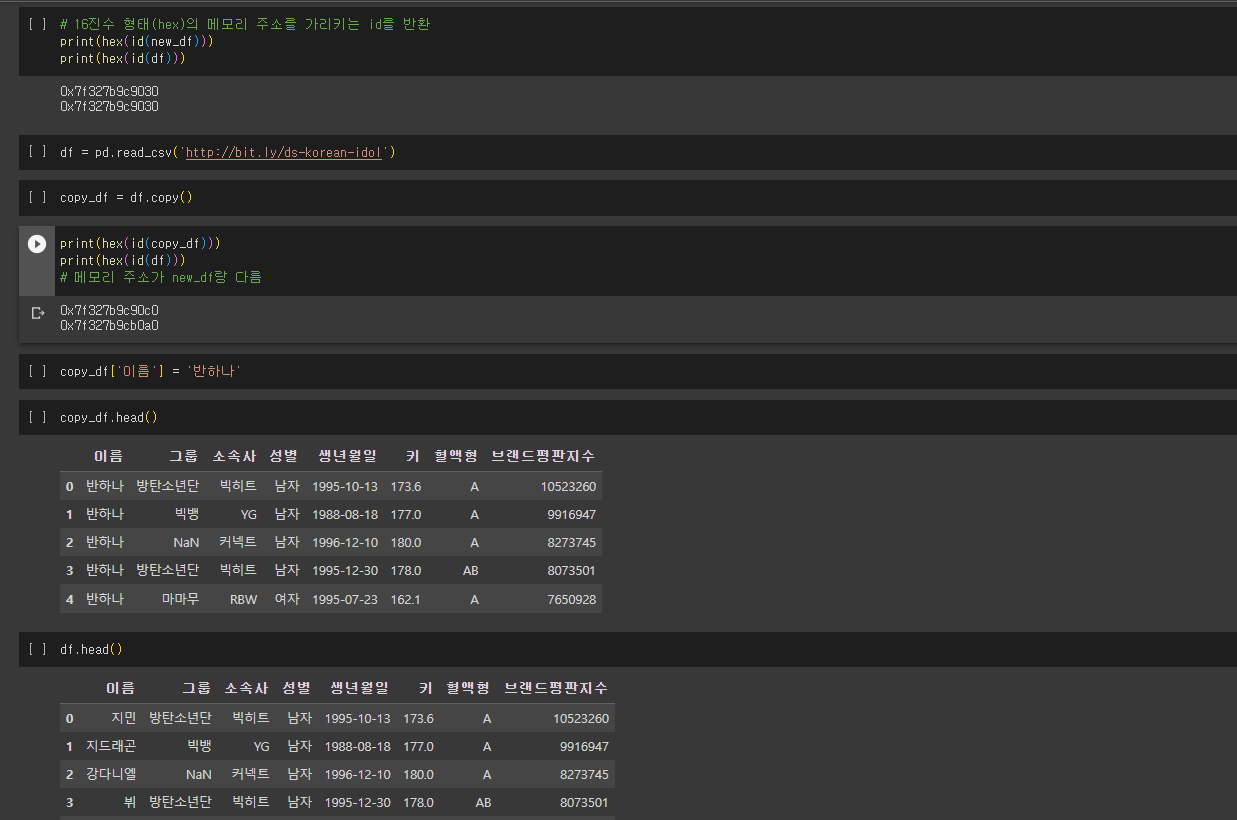
Task: Click 8073501 in the df.head() table
Action: (x=585, y=802)
